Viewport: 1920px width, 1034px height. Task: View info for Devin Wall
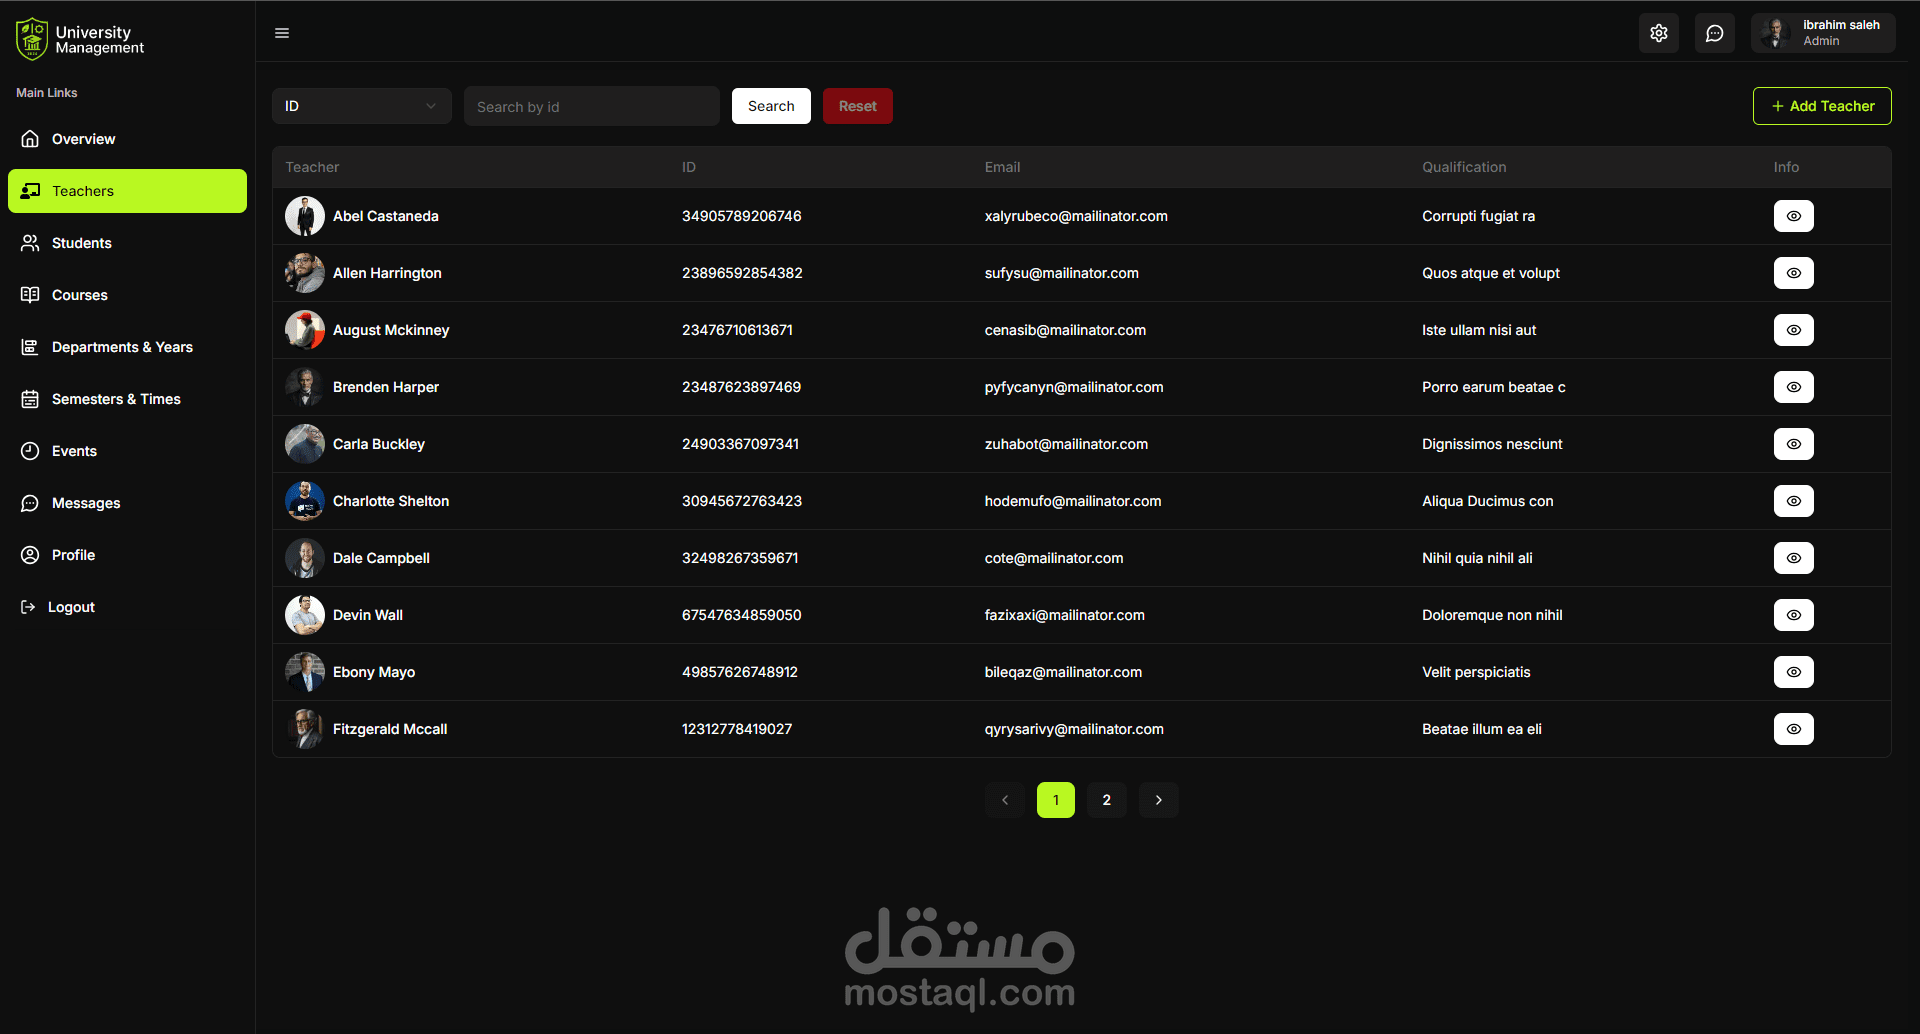click(1794, 615)
